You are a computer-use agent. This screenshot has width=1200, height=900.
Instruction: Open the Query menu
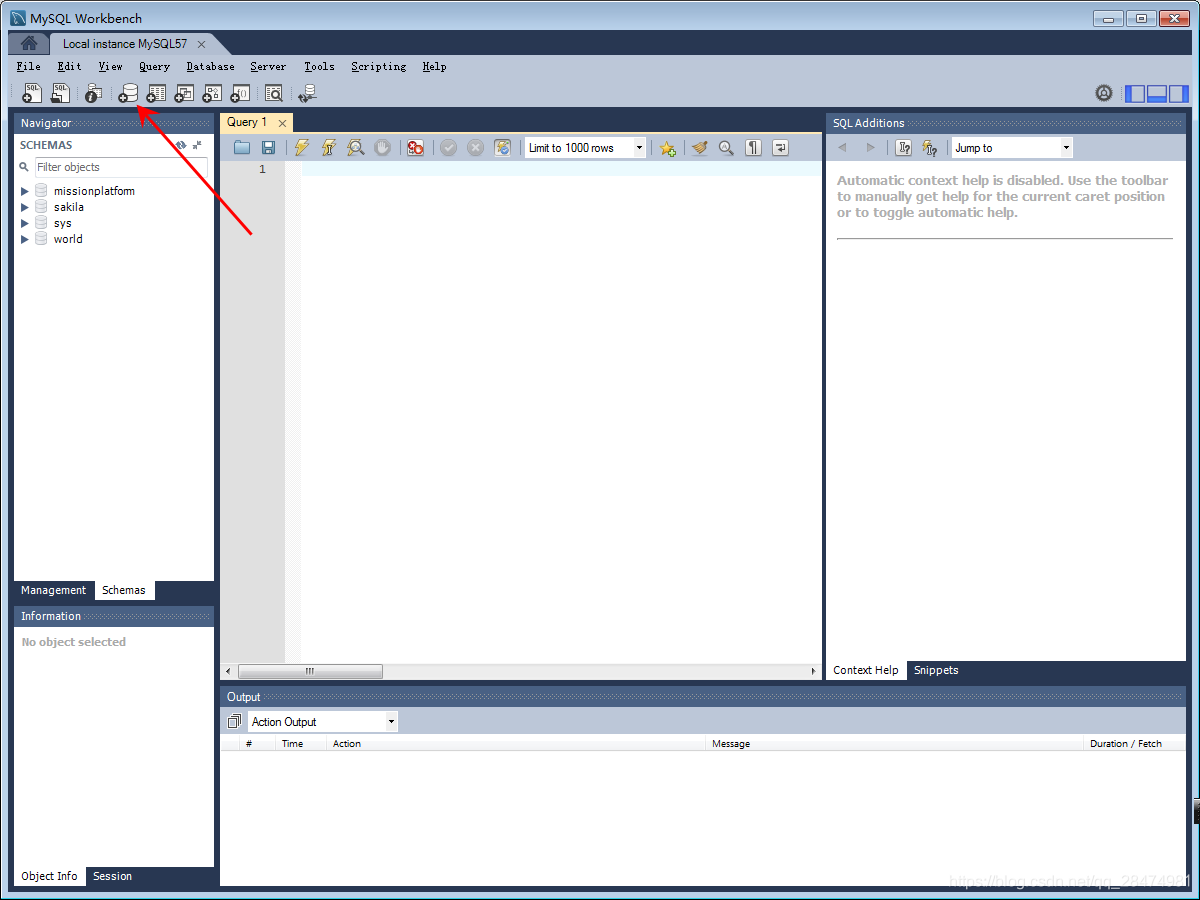(x=154, y=66)
